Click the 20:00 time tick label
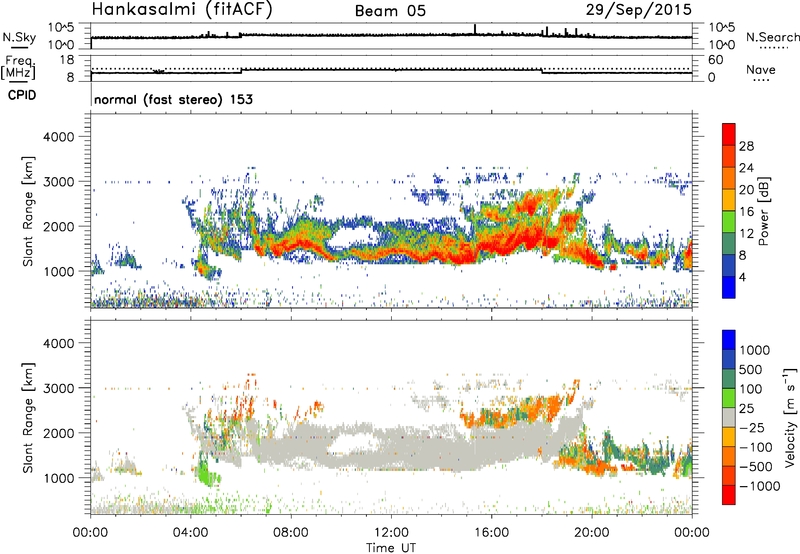 tap(592, 533)
